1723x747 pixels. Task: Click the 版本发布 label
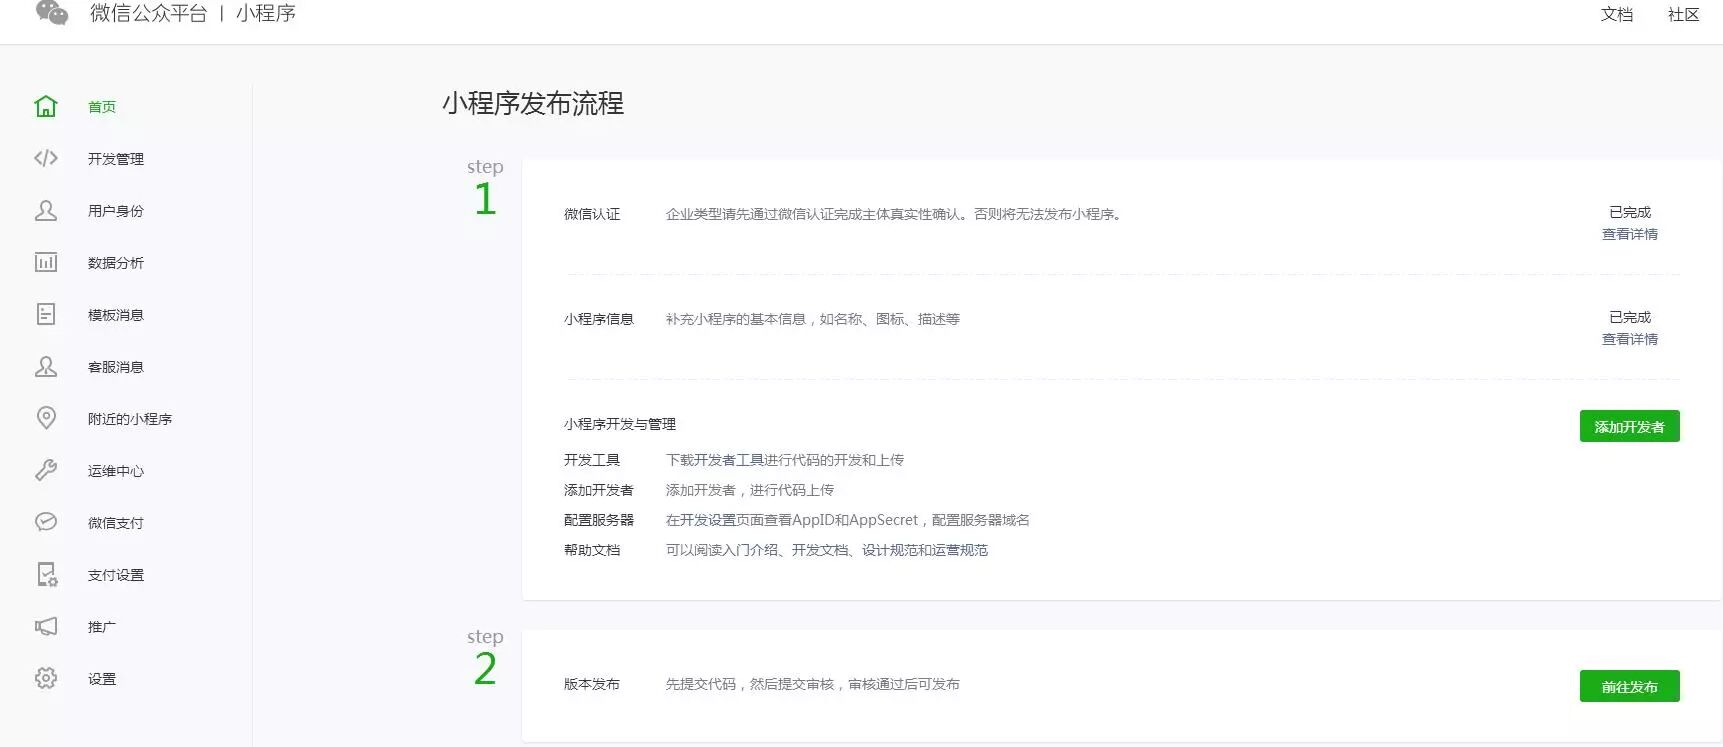(x=592, y=684)
